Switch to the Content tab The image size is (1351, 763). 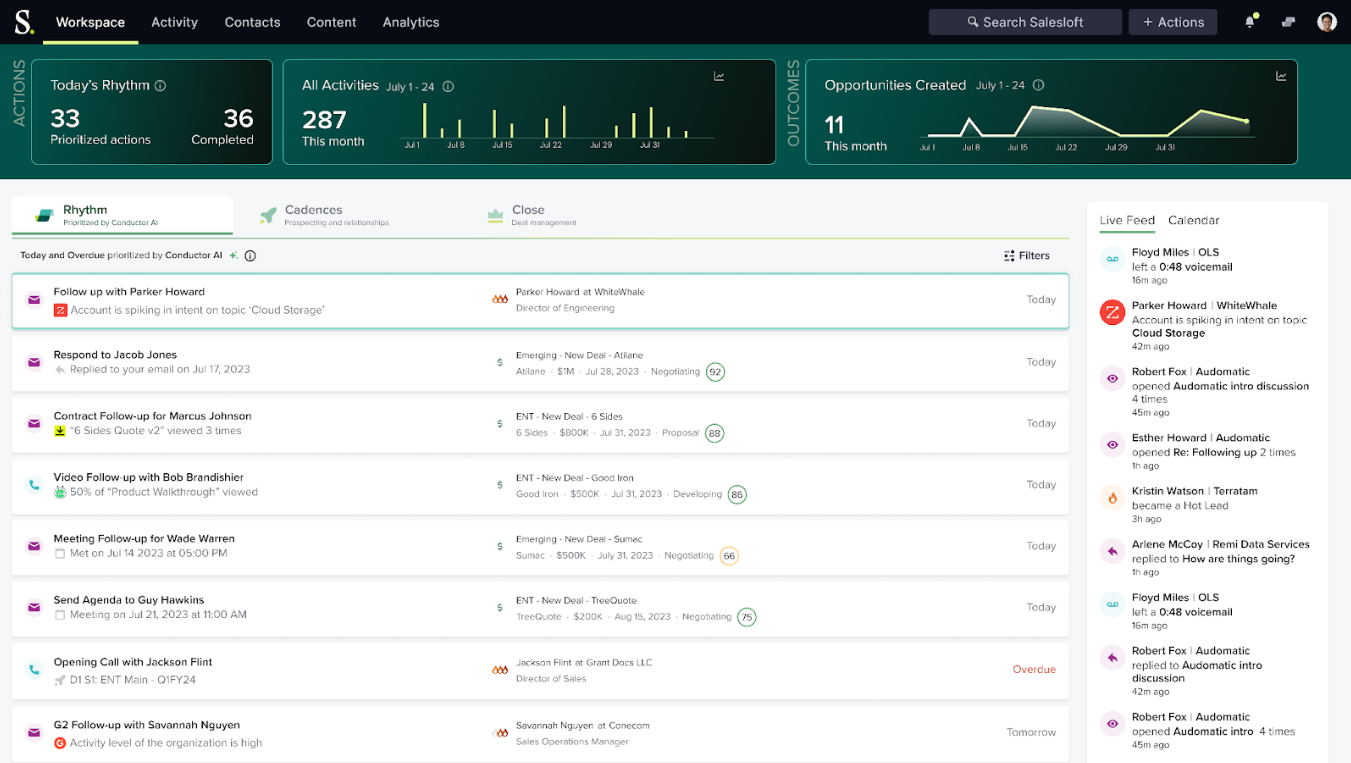click(332, 22)
